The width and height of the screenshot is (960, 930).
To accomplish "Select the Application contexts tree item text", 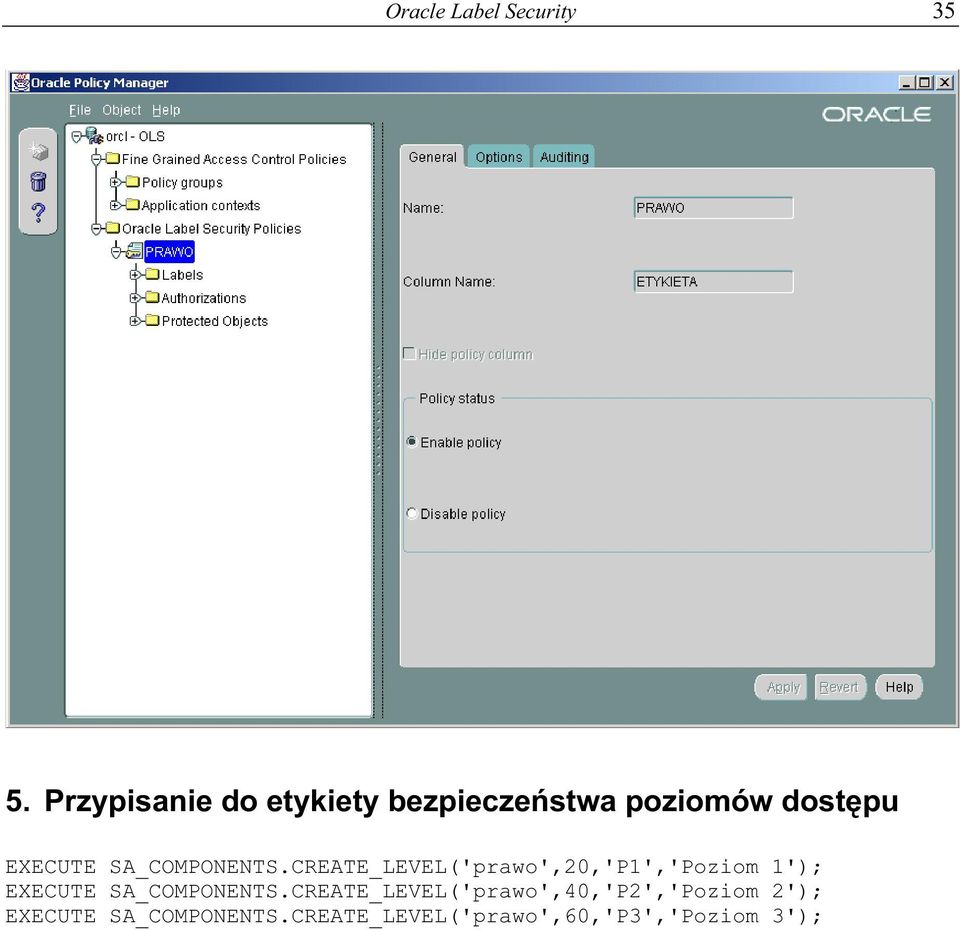I will [x=201, y=205].
